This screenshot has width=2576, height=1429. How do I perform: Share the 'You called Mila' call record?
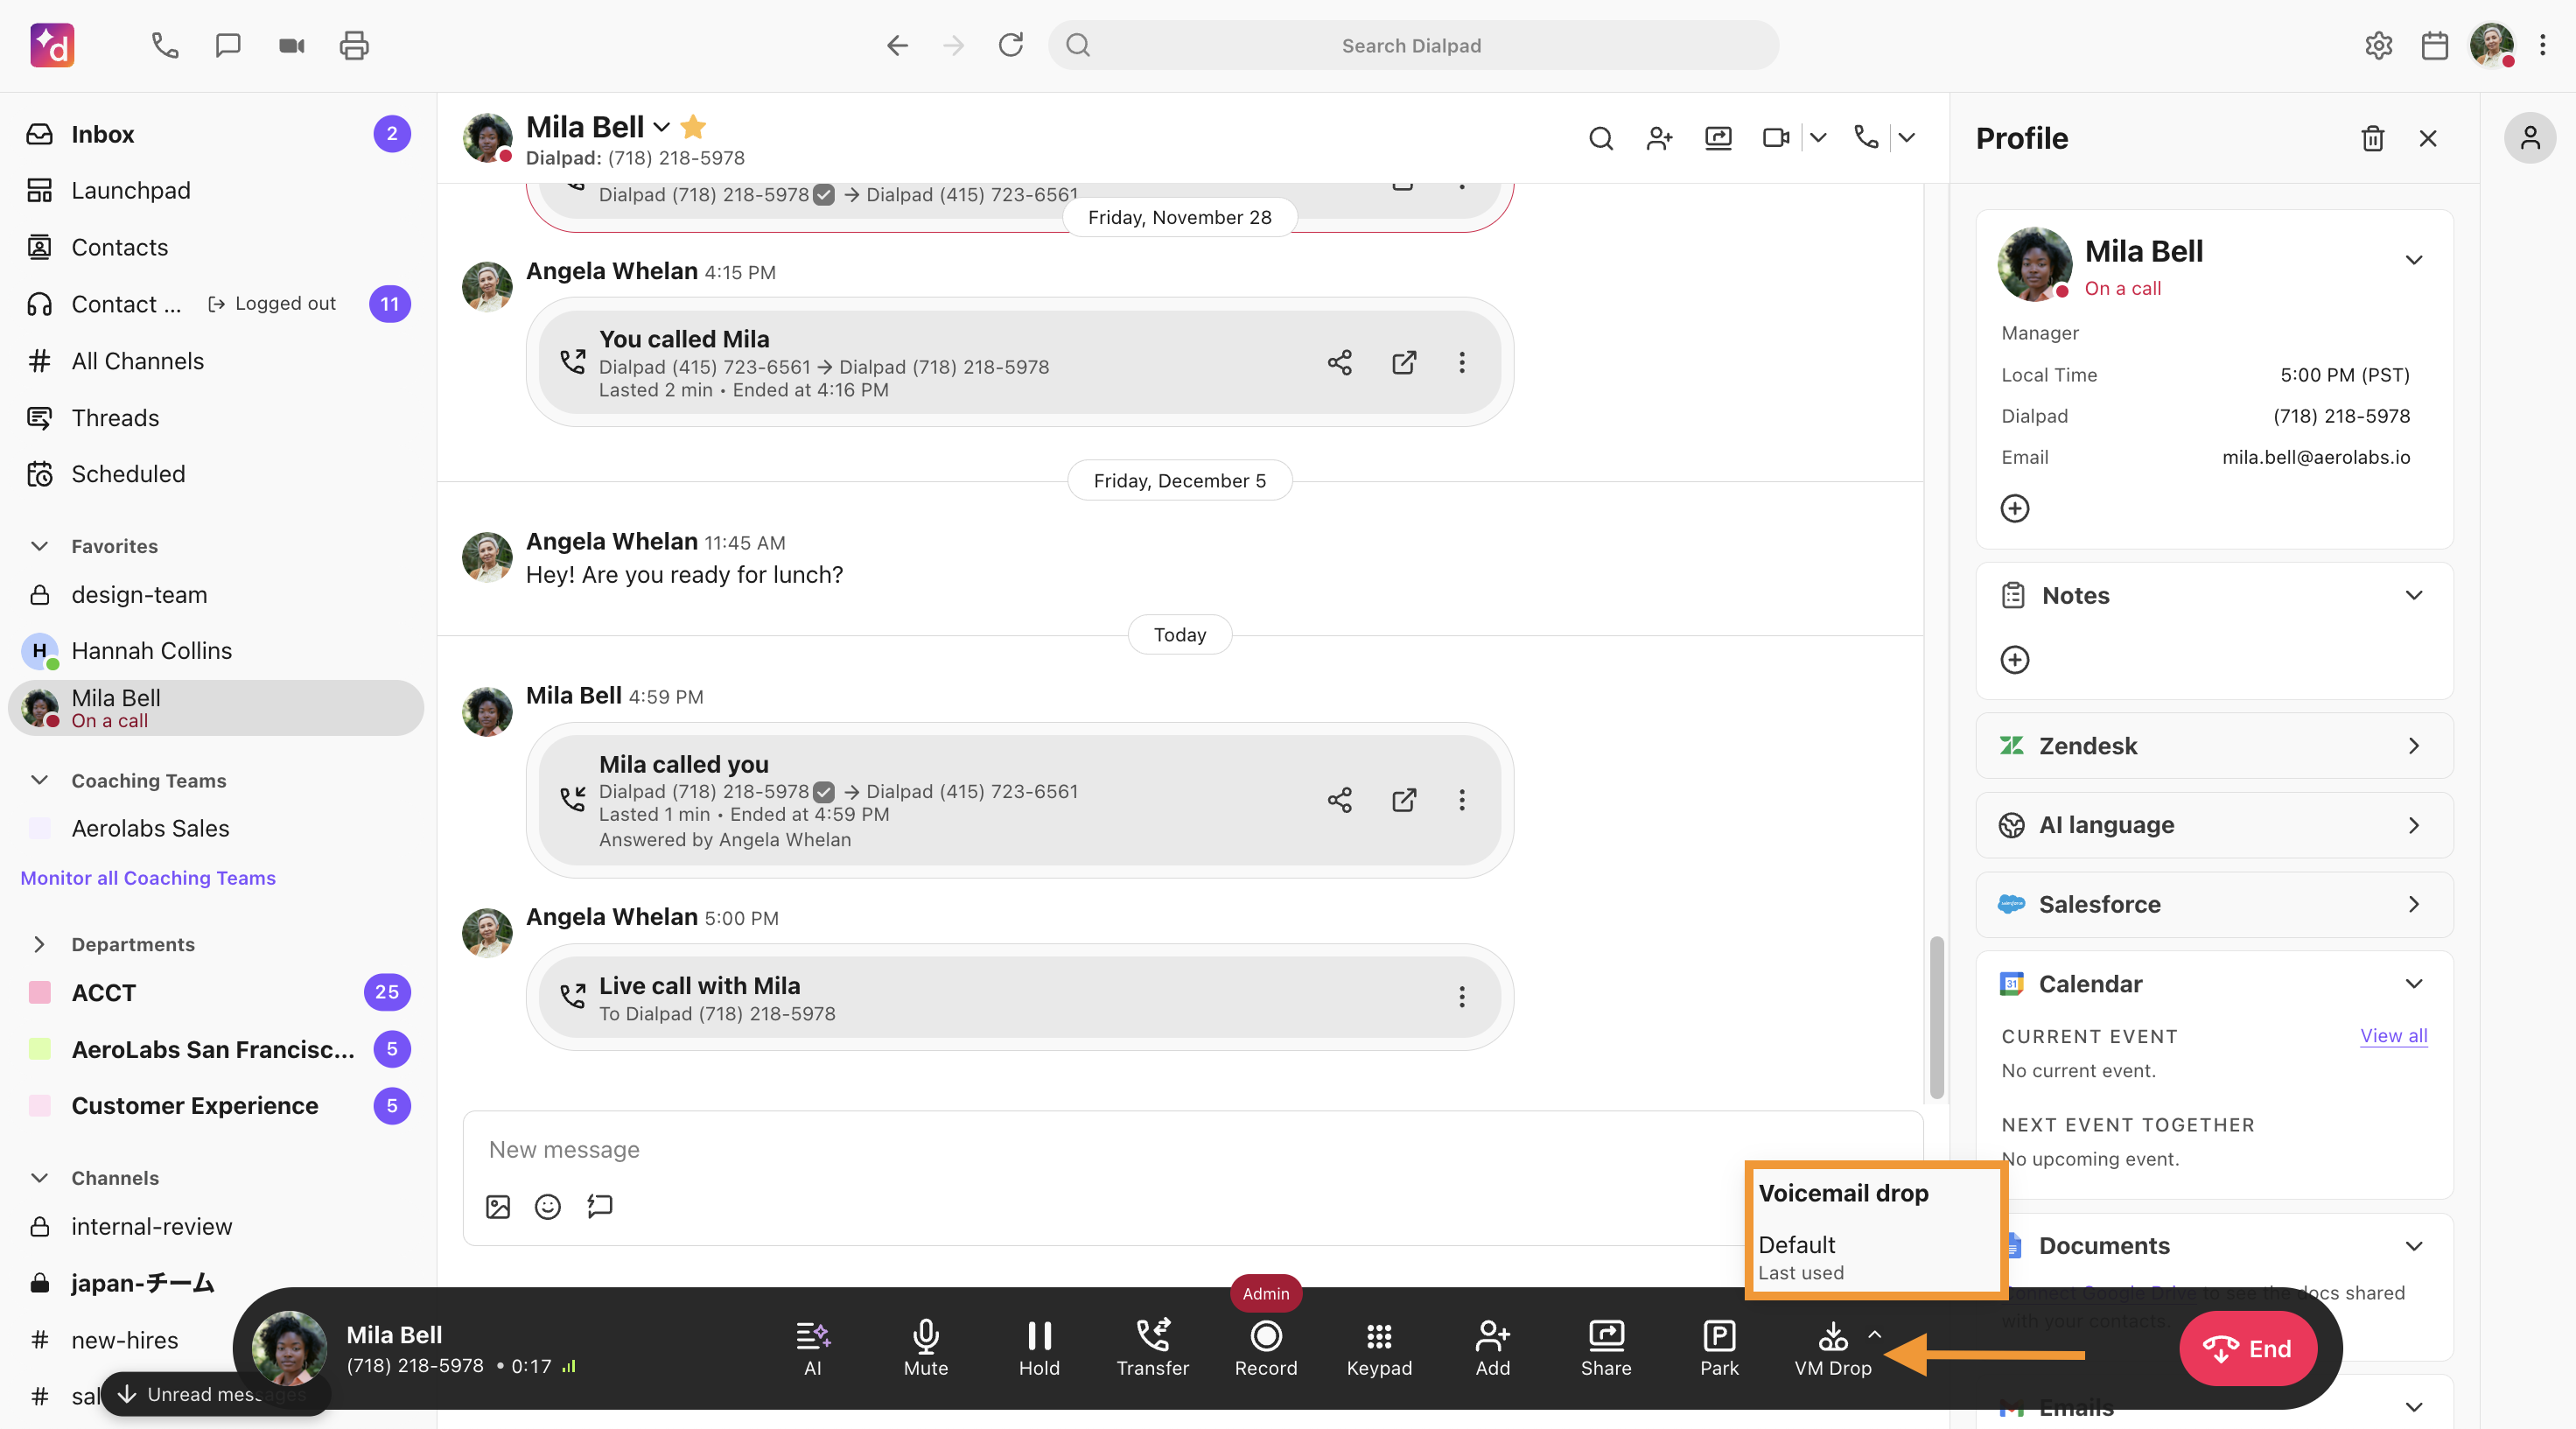tap(1339, 362)
